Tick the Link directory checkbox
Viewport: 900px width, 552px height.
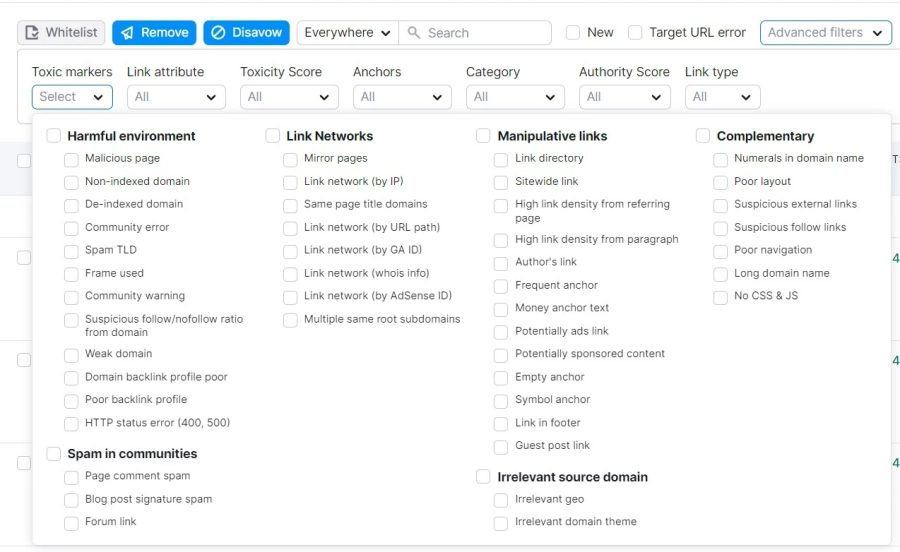(501, 160)
